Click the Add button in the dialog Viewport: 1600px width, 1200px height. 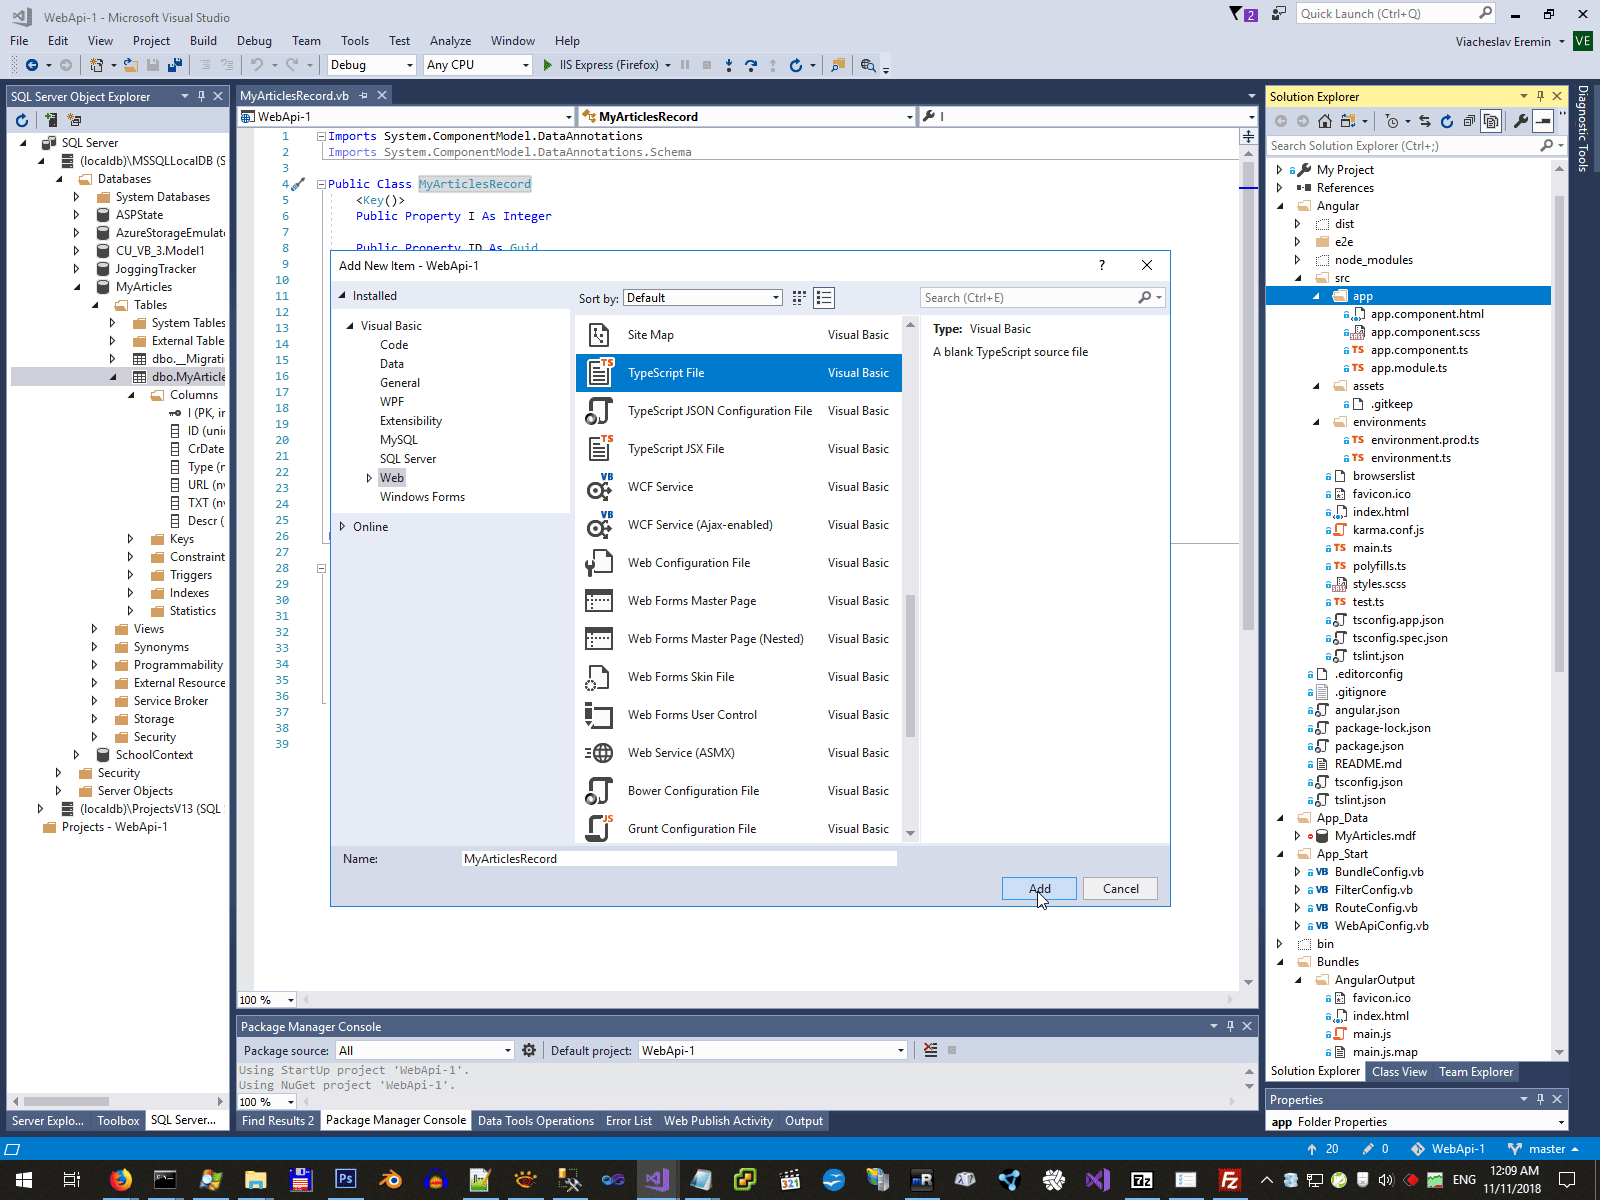(1040, 889)
